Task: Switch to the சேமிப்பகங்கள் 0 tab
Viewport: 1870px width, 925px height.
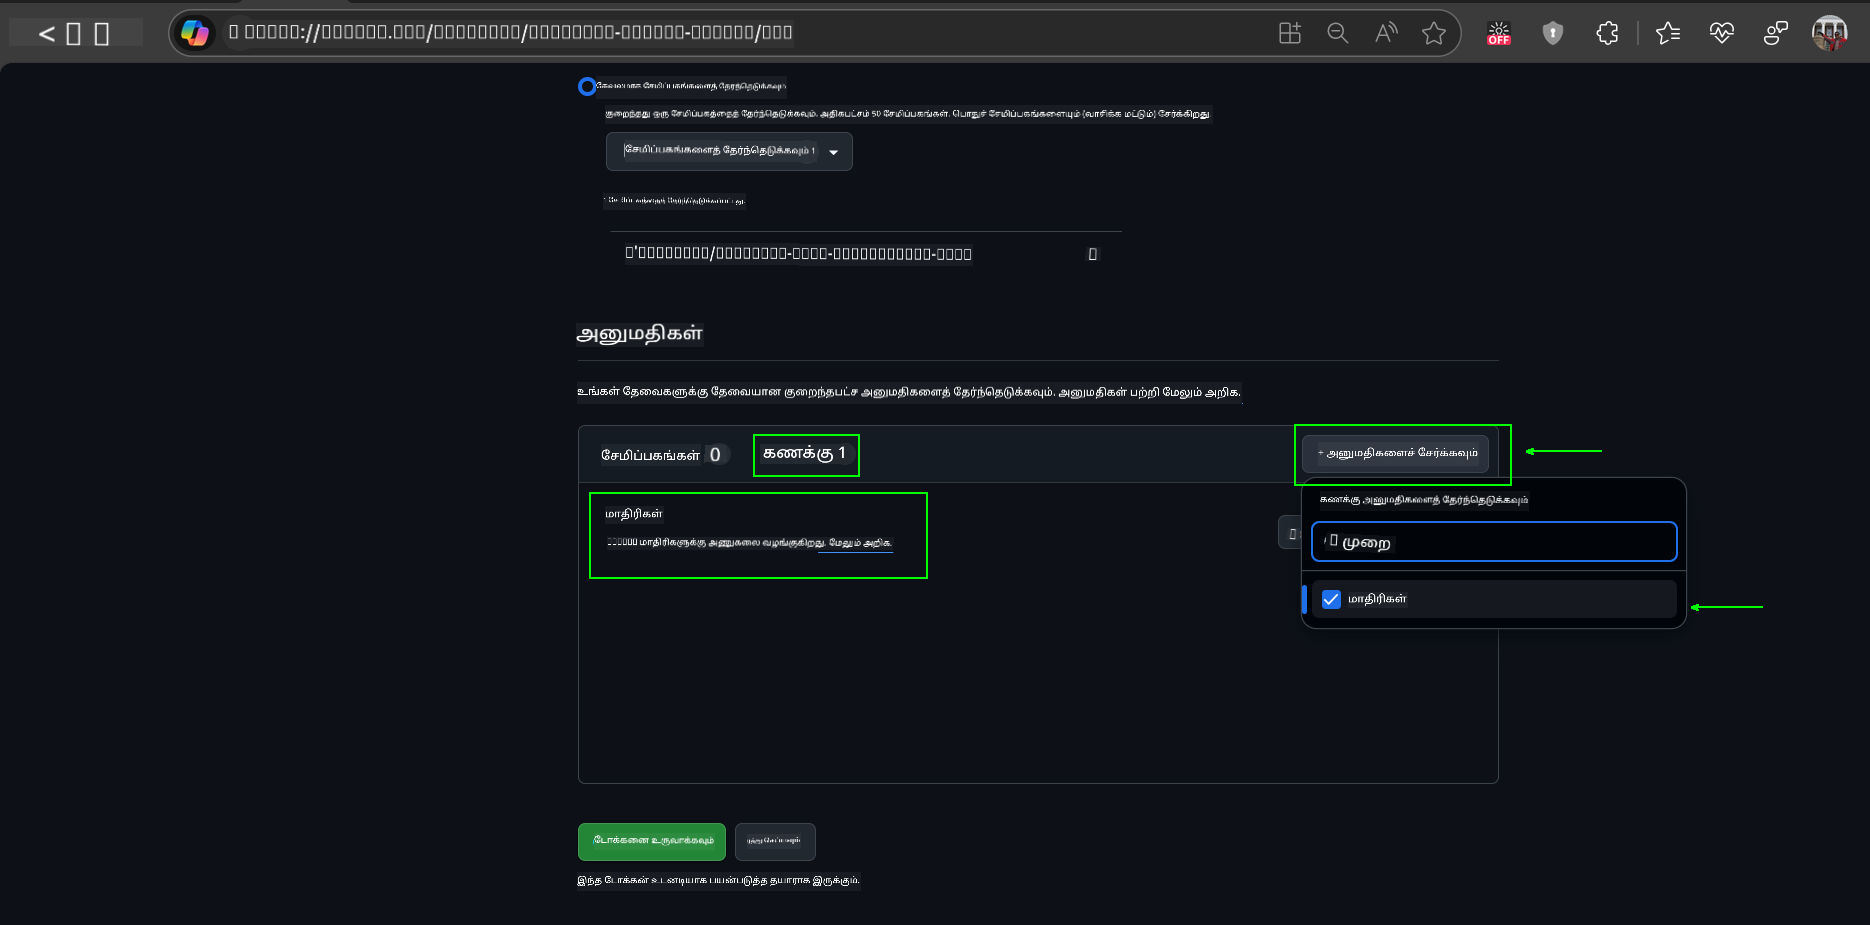Action: [x=662, y=455]
